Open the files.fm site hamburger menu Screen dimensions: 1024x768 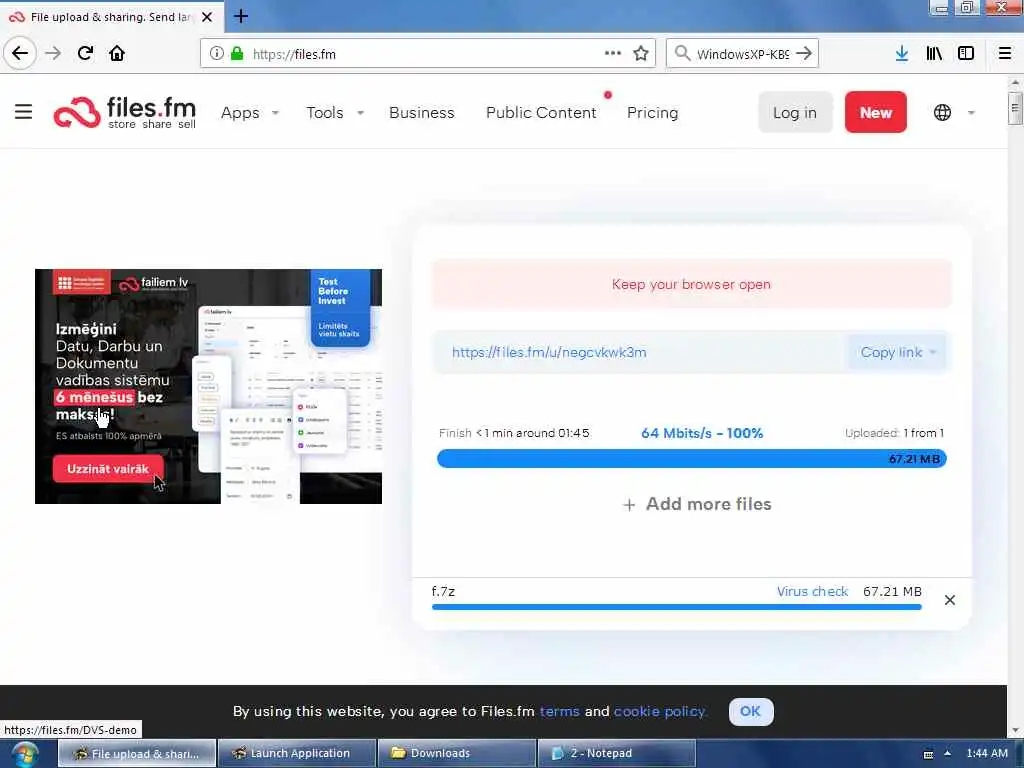point(24,112)
